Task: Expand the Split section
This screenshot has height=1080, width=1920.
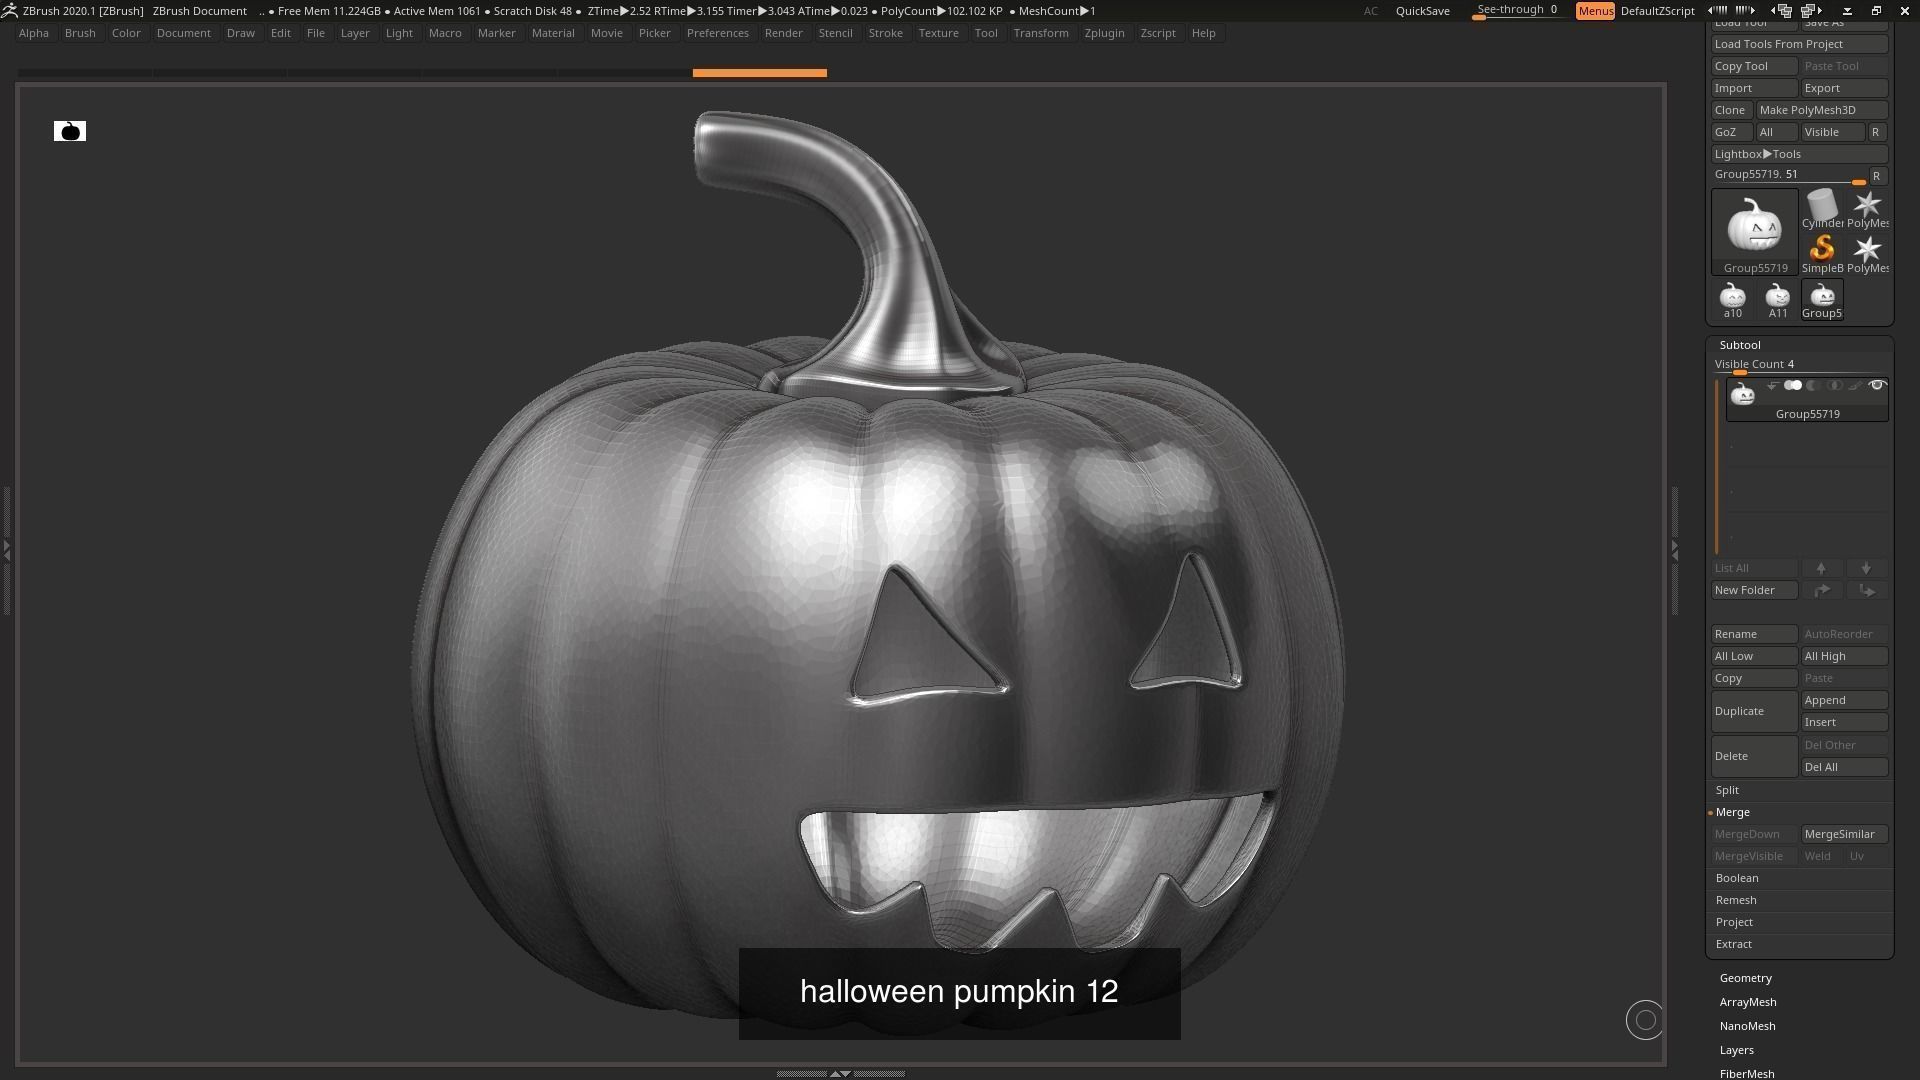Action: click(1727, 790)
